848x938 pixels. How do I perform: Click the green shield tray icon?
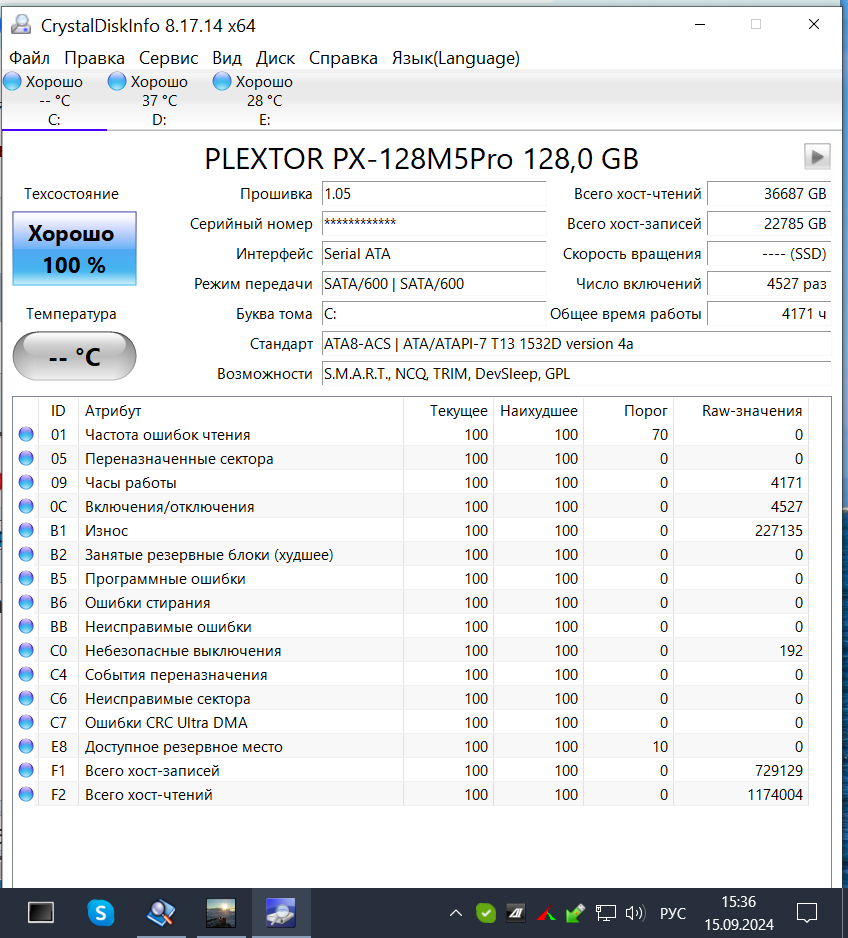(x=486, y=913)
